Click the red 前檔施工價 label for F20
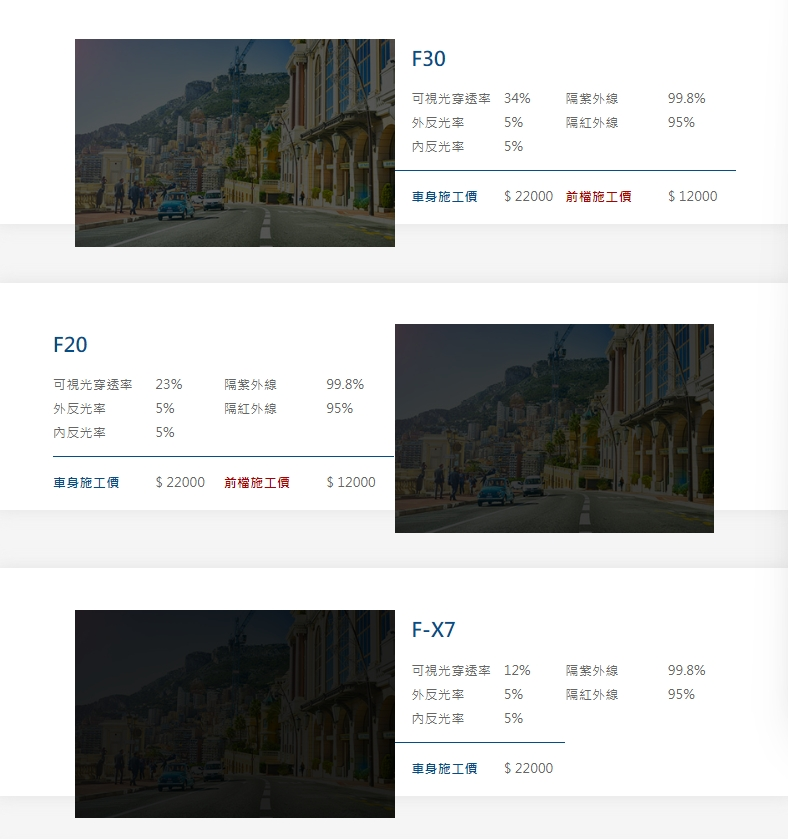 [x=257, y=483]
